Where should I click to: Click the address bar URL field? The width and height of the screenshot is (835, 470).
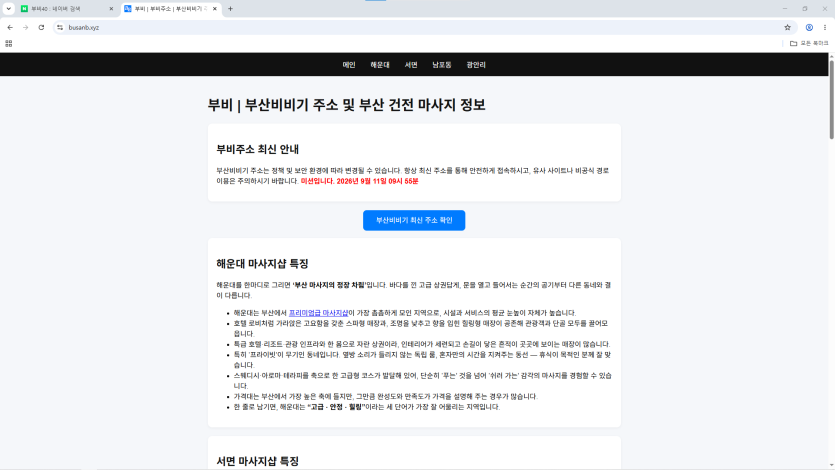(421, 28)
